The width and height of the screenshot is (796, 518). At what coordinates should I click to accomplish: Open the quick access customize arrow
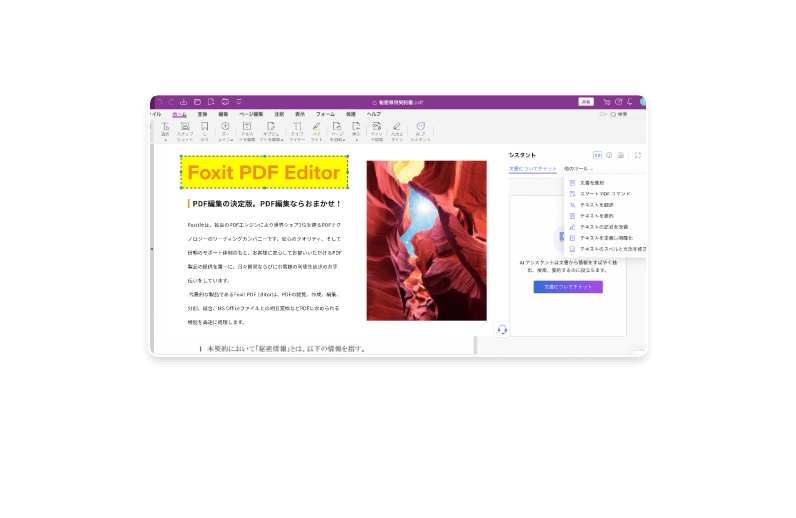[x=239, y=102]
